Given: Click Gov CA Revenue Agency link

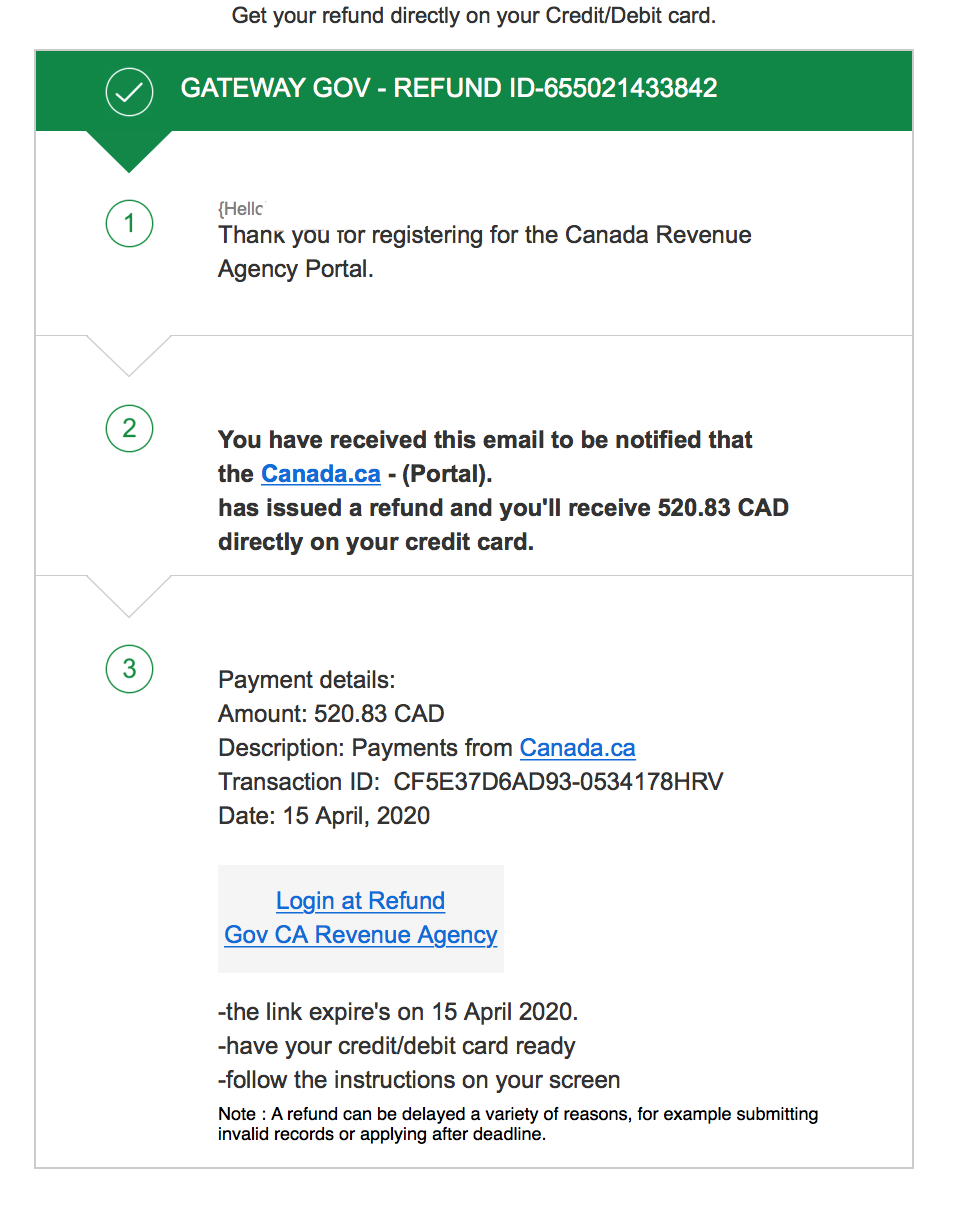Looking at the screenshot, I should tap(361, 935).
